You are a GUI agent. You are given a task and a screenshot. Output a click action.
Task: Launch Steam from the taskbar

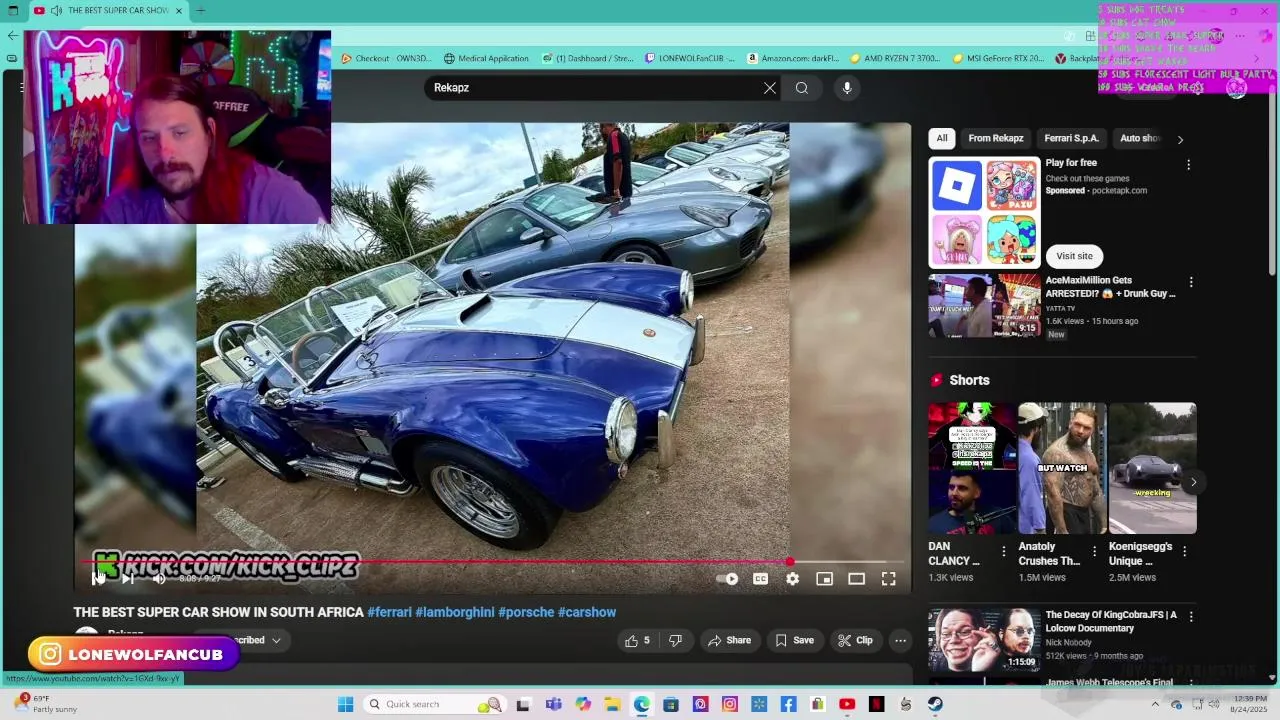935,704
